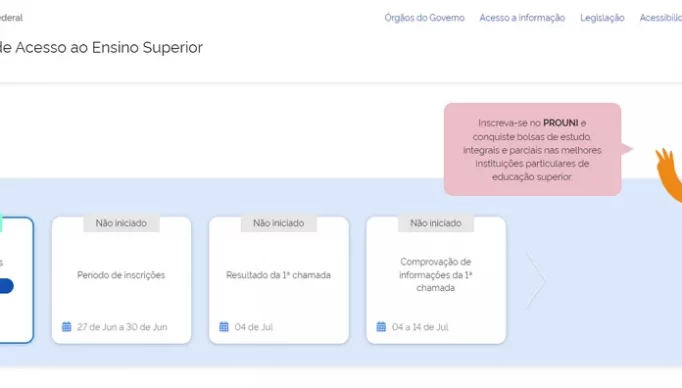Click the date text 27 de Jun a 30 de Jun
Image resolution: width=682 pixels, height=388 pixels.
[122, 327]
